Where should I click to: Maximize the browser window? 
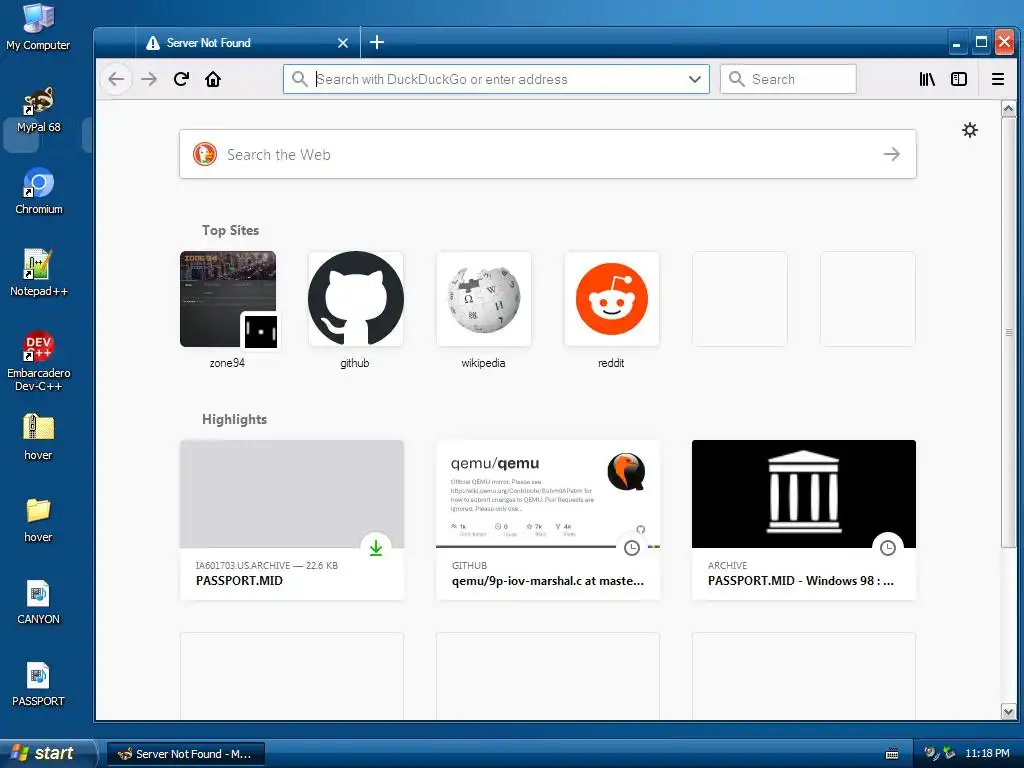[981, 42]
